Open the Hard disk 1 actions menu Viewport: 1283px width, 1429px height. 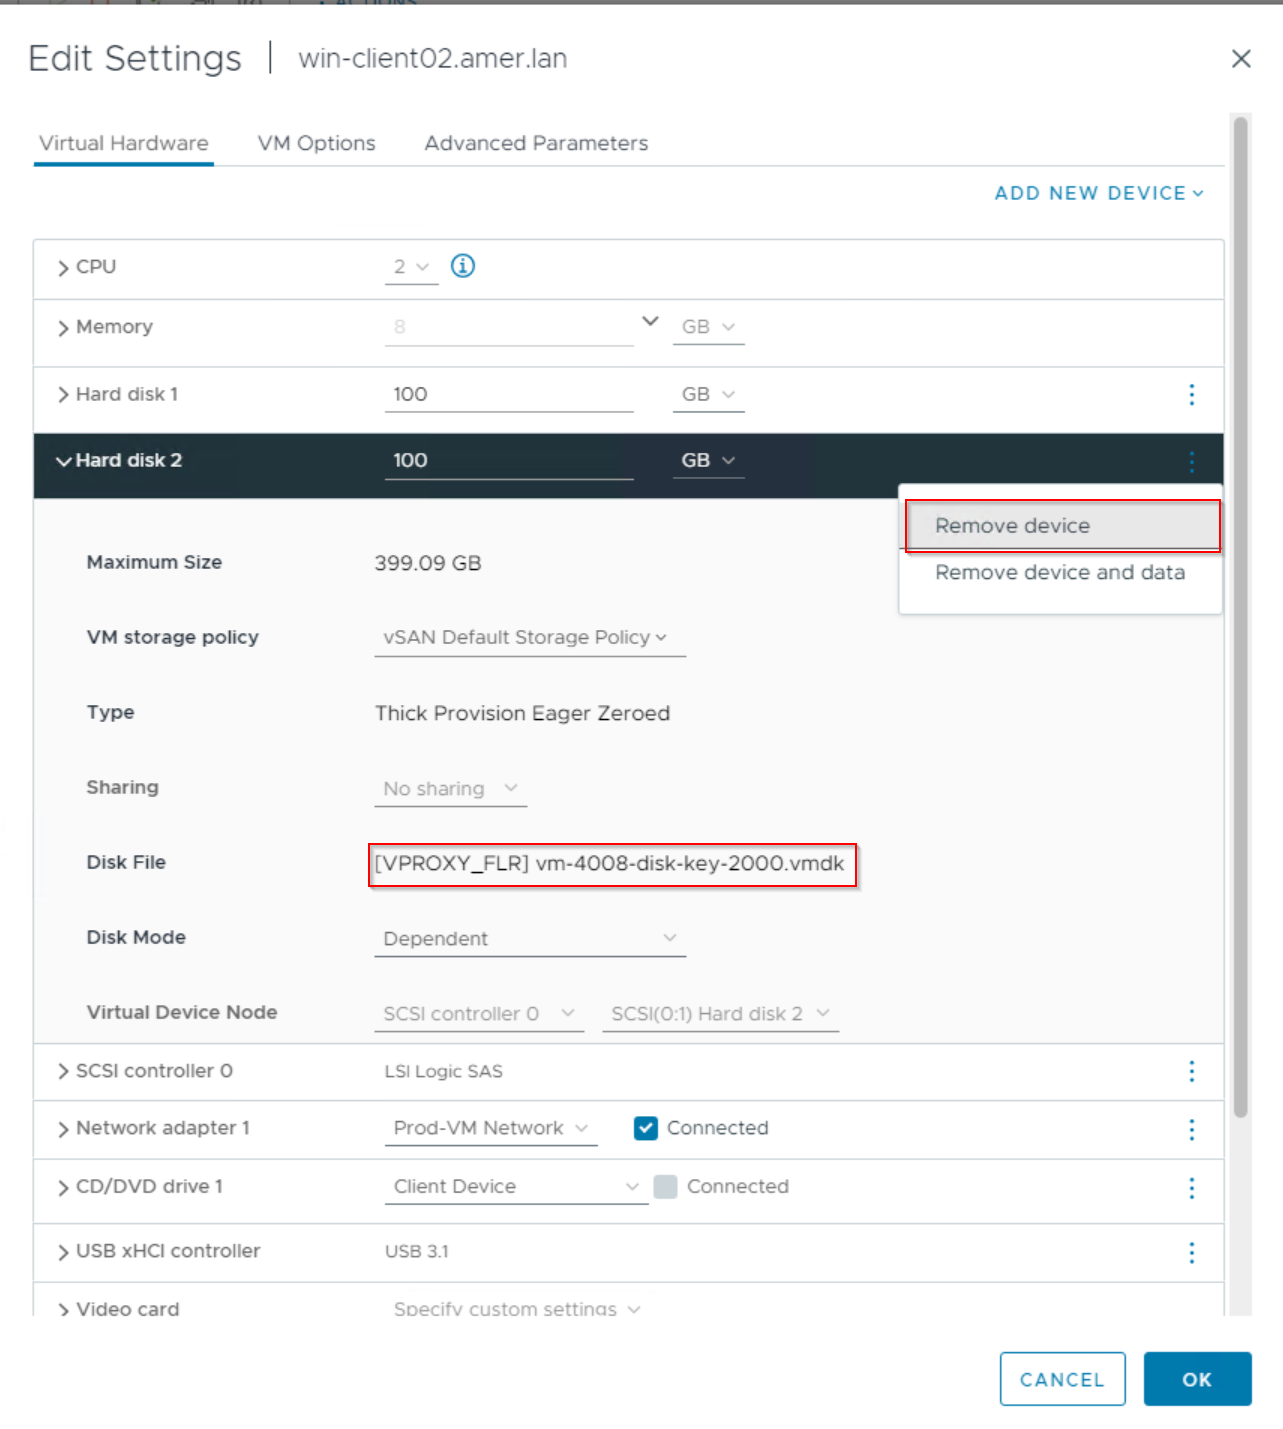click(1191, 395)
